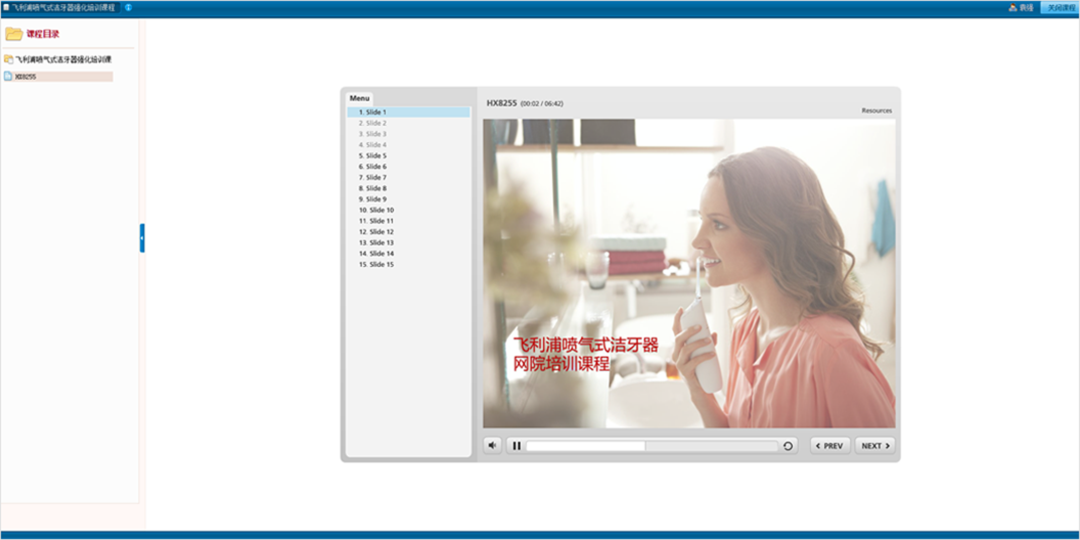Select the course title tab in top bar
1080x540 pixels.
[x=60, y=8]
